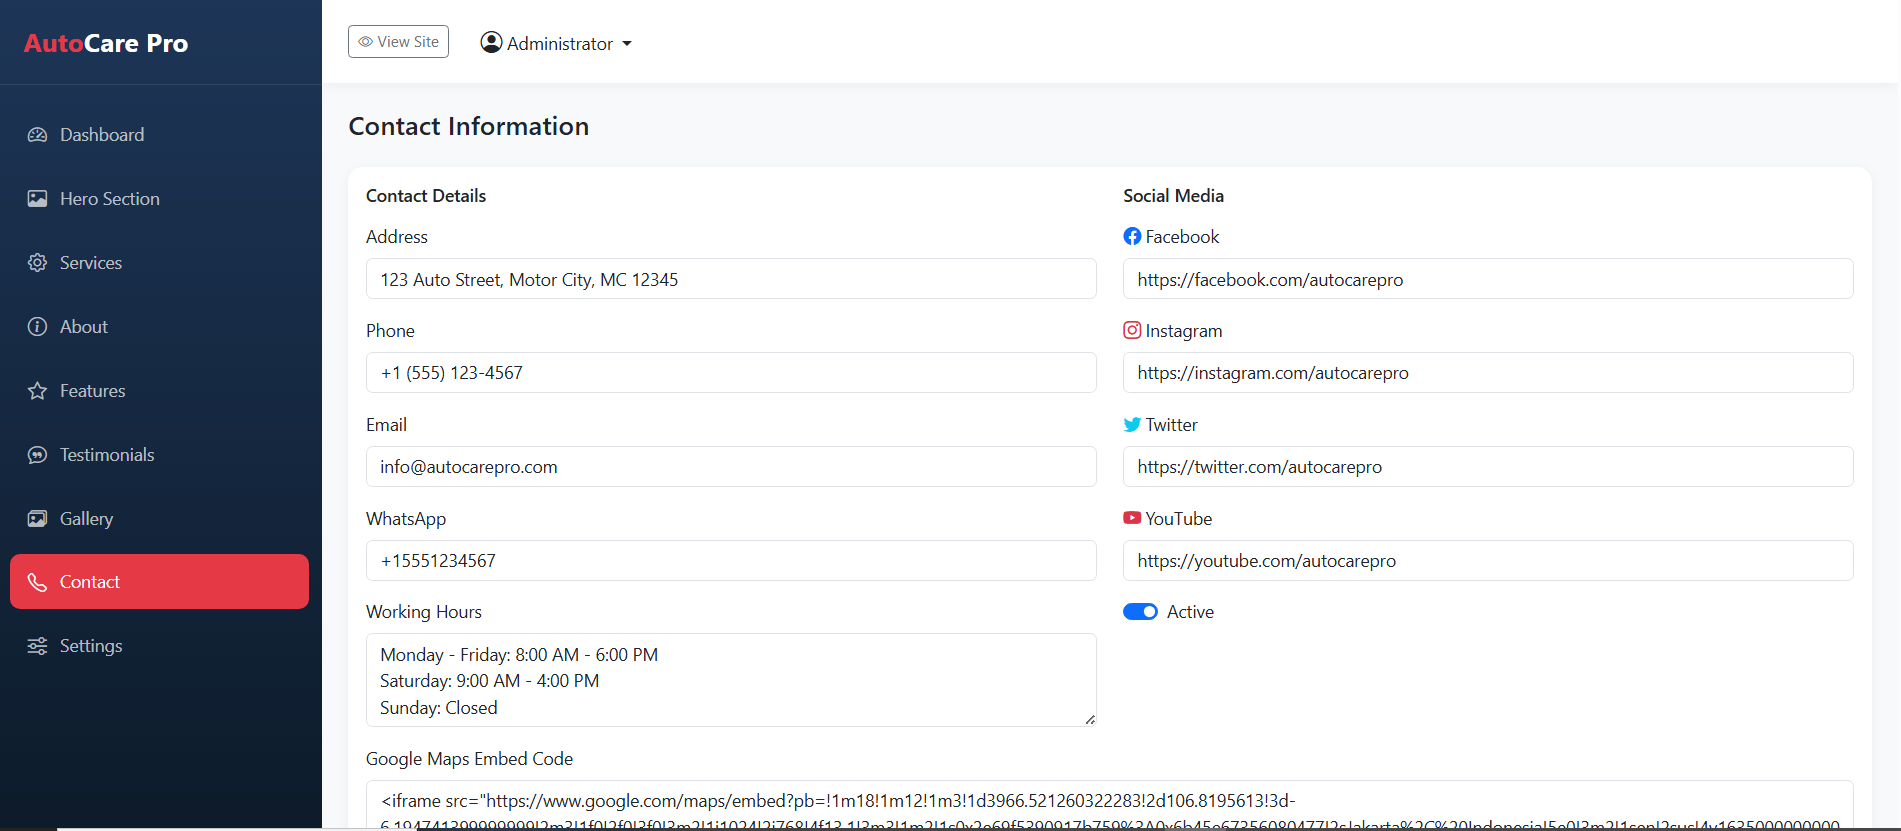
Task: Toggle the Active switch off
Action: pos(1140,612)
